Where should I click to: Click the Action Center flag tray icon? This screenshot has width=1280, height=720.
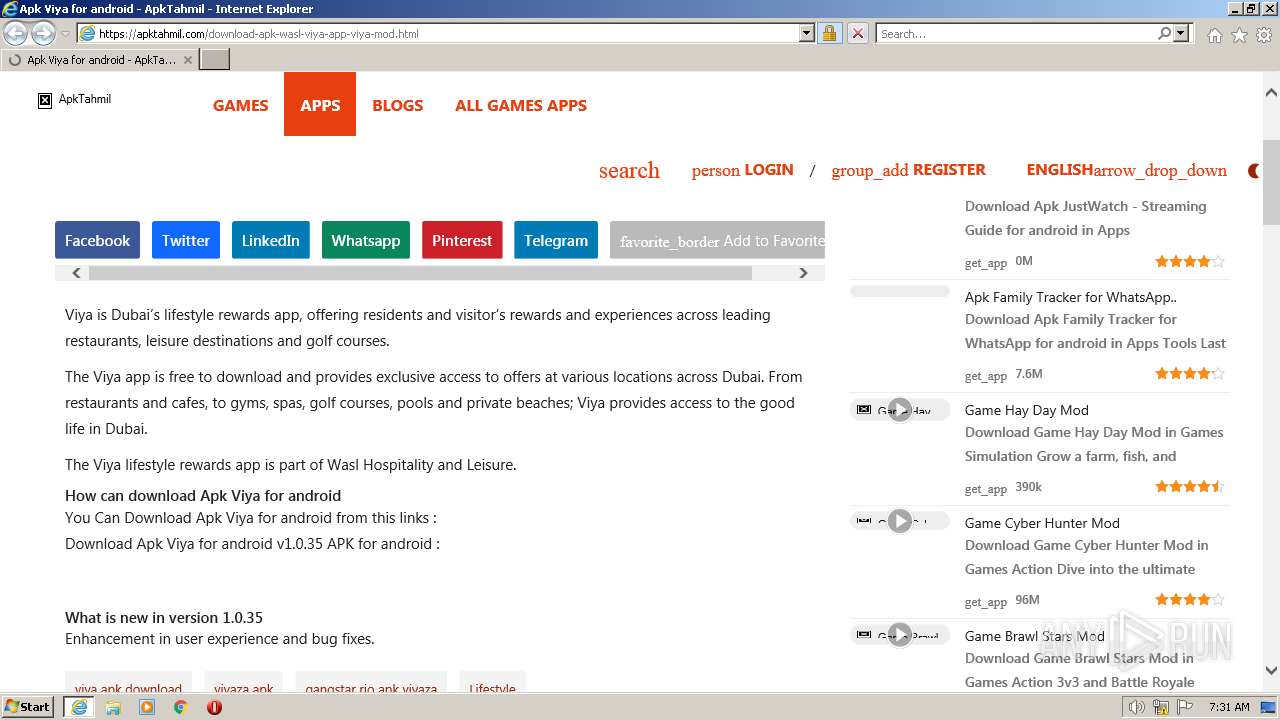[1185, 707]
